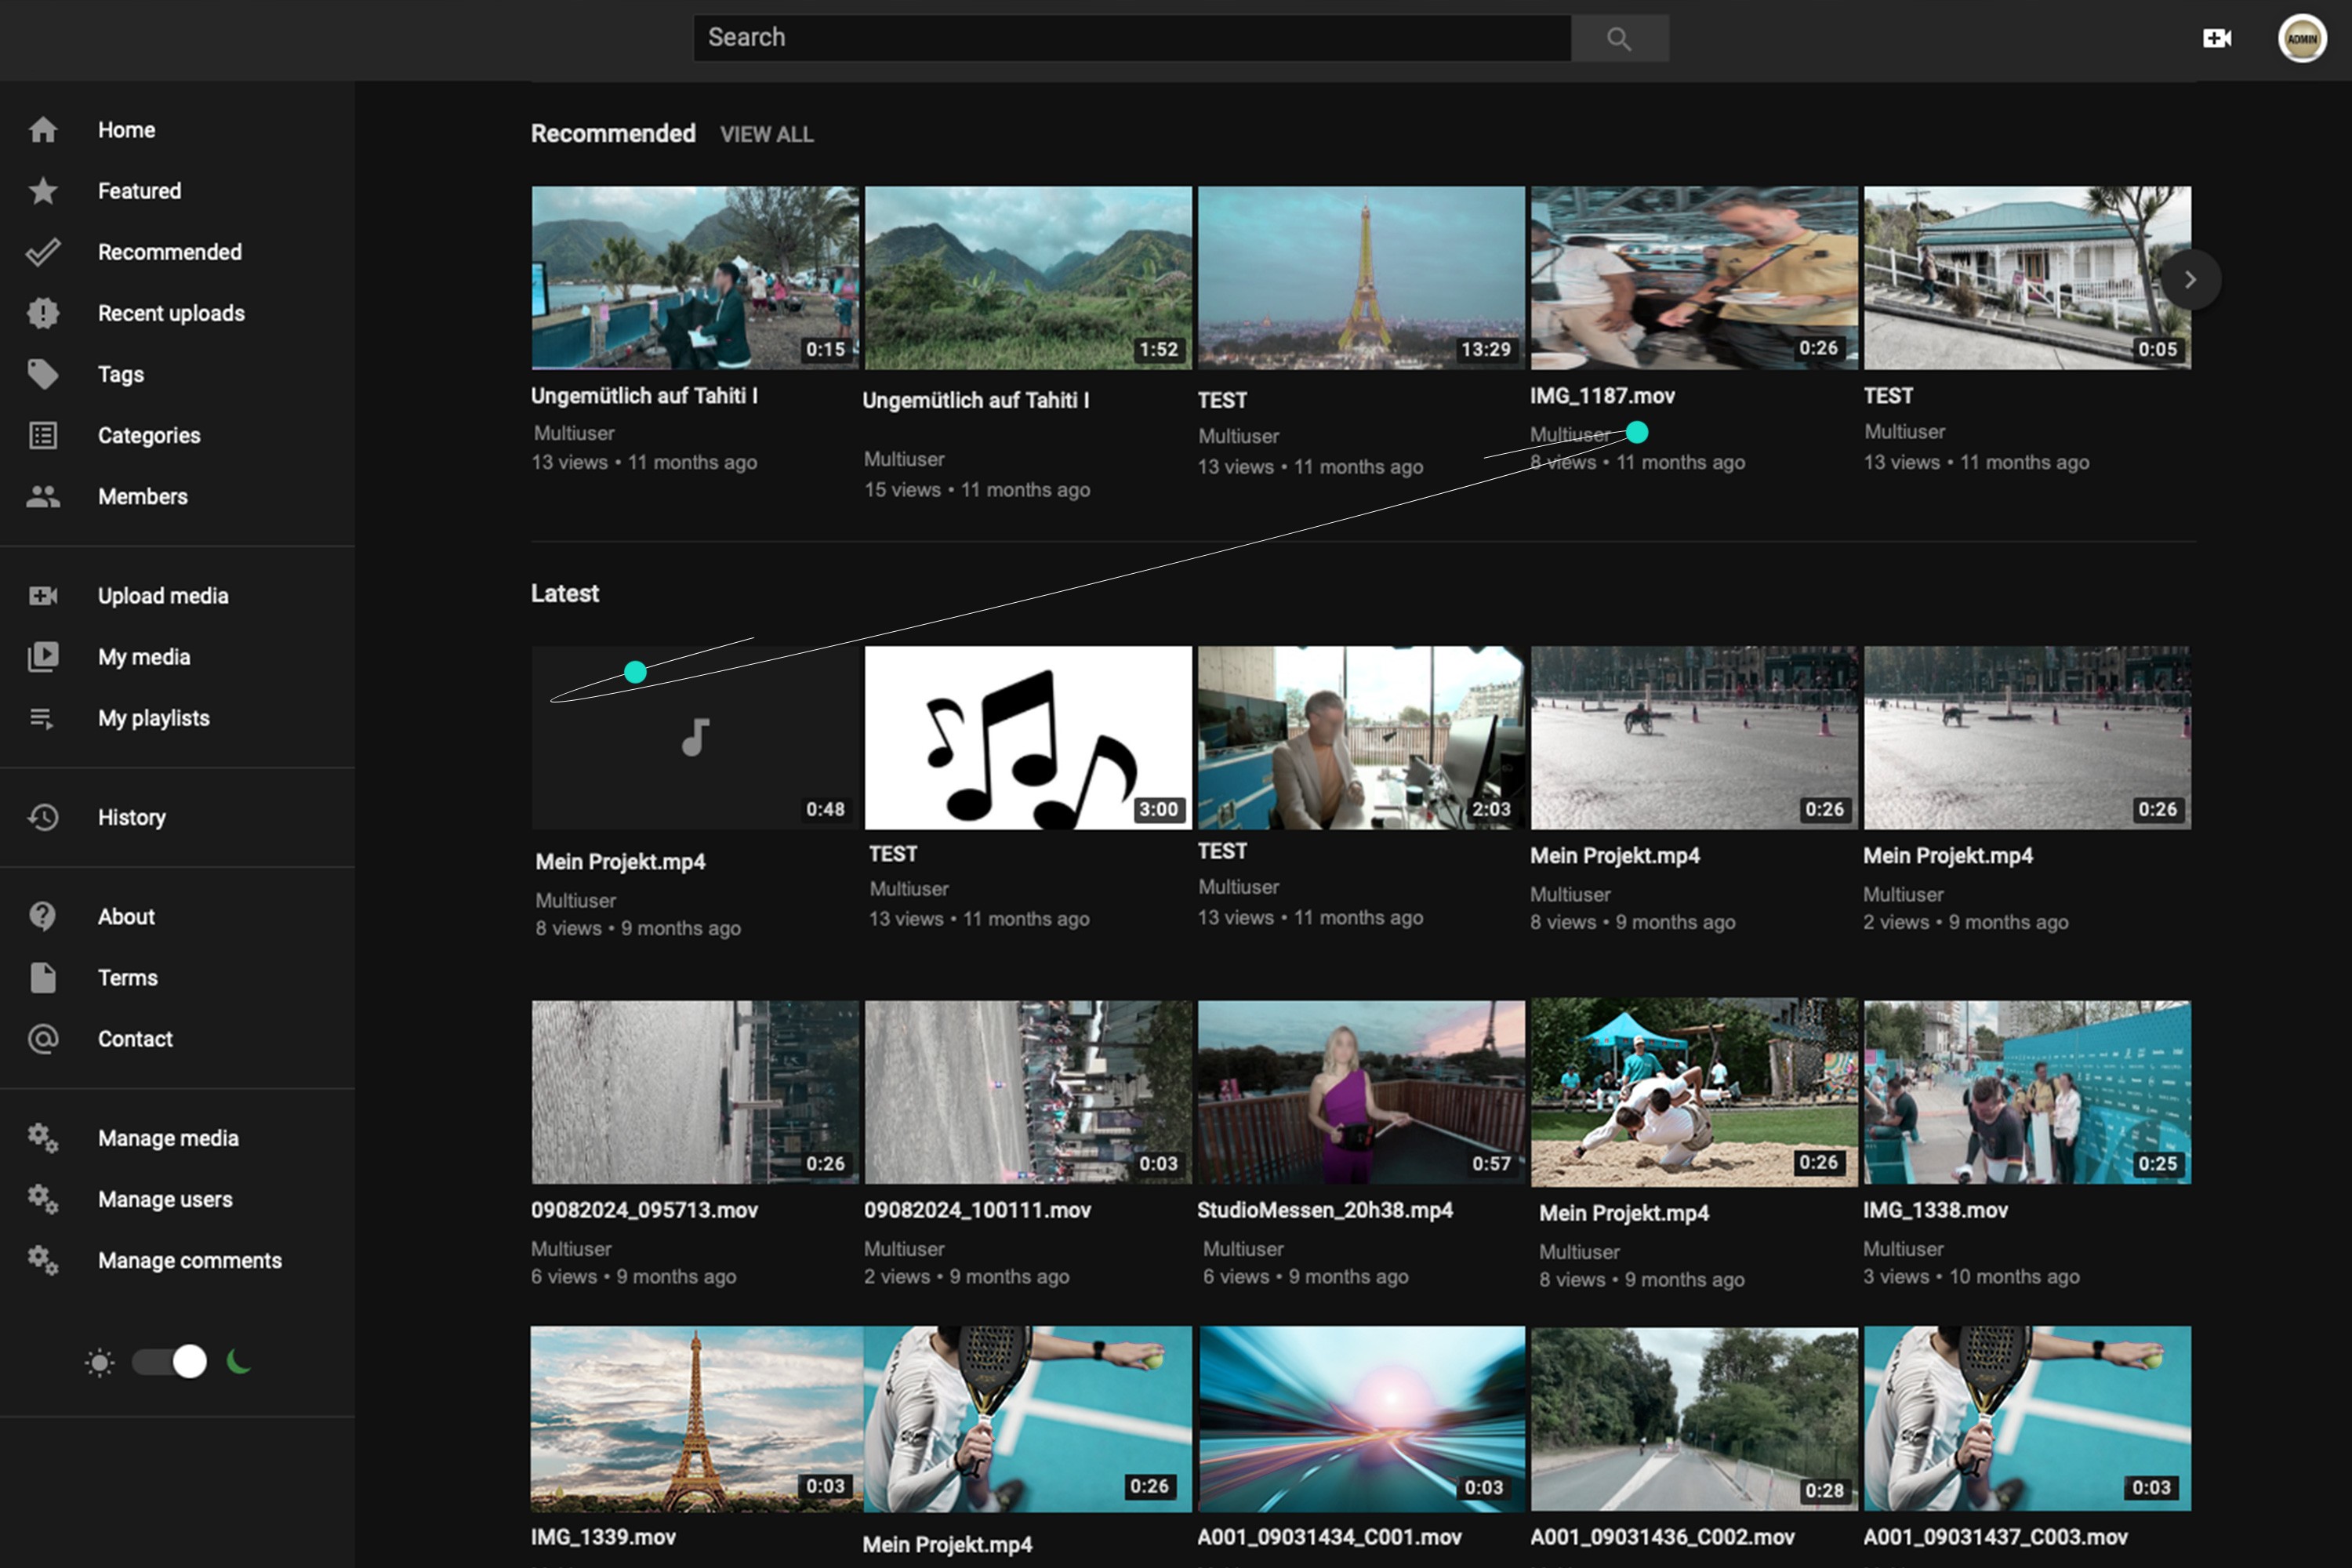Click the Manage media gears icon
2352x1568 pixels.
(x=43, y=1138)
